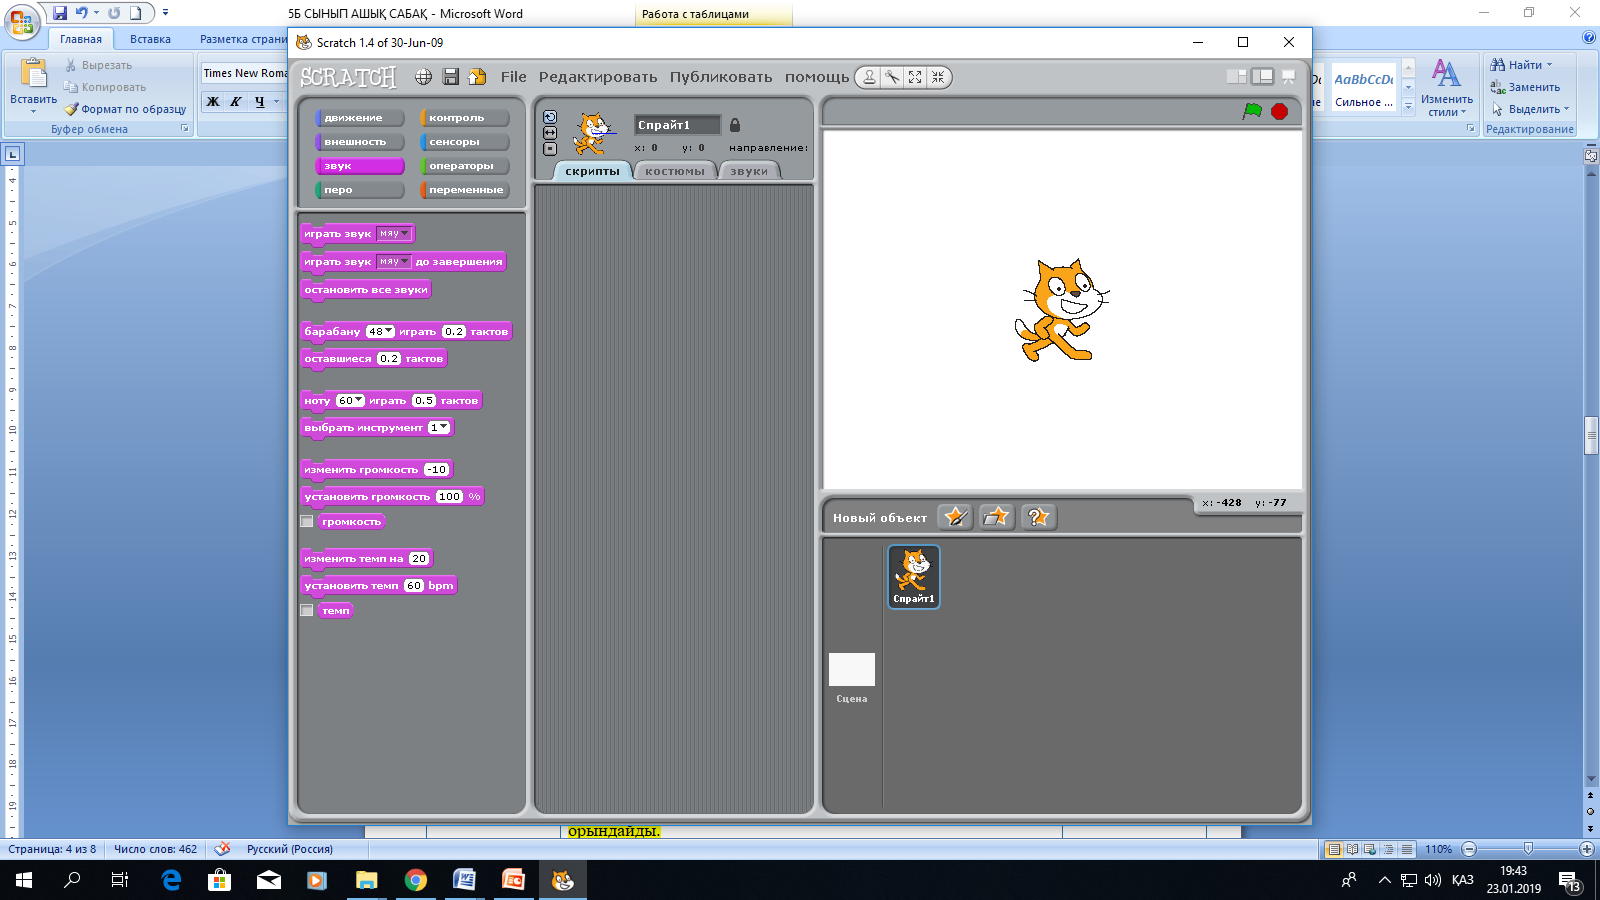Click the green flag to start scripts

coord(1252,111)
